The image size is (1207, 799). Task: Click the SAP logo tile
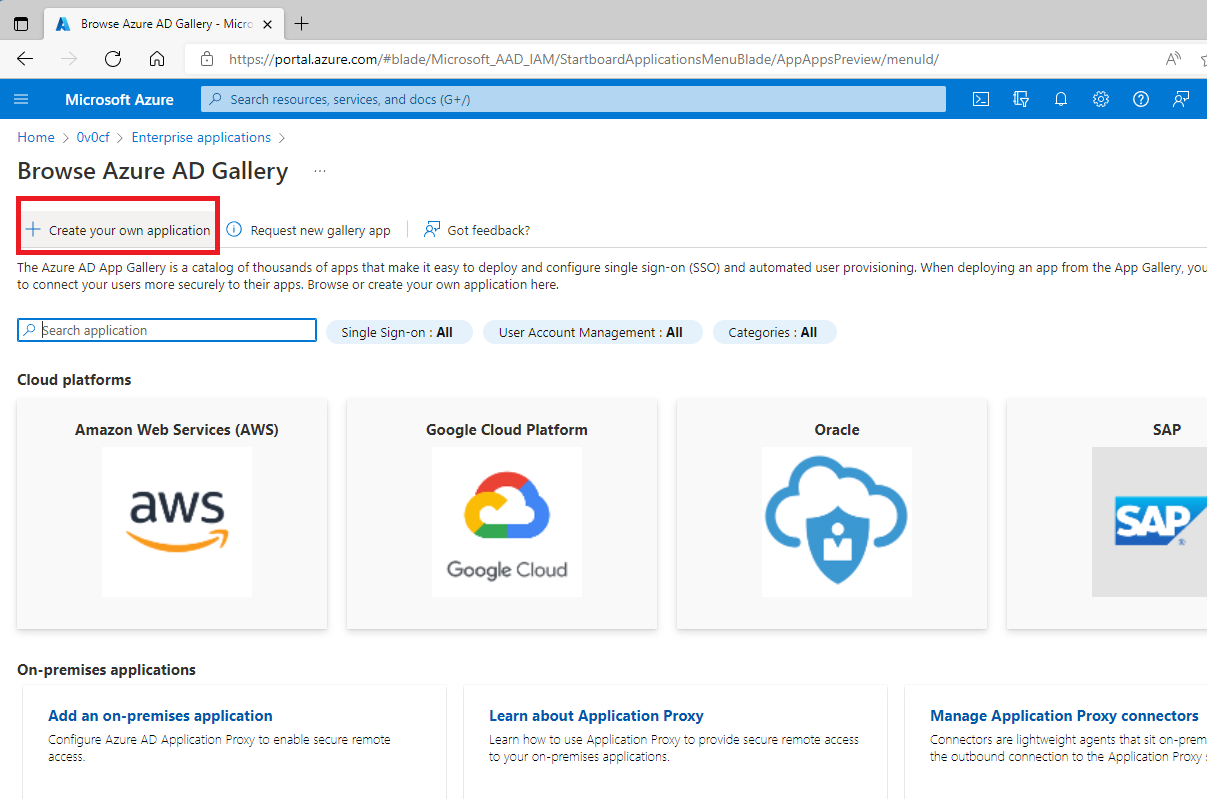pos(1149,522)
